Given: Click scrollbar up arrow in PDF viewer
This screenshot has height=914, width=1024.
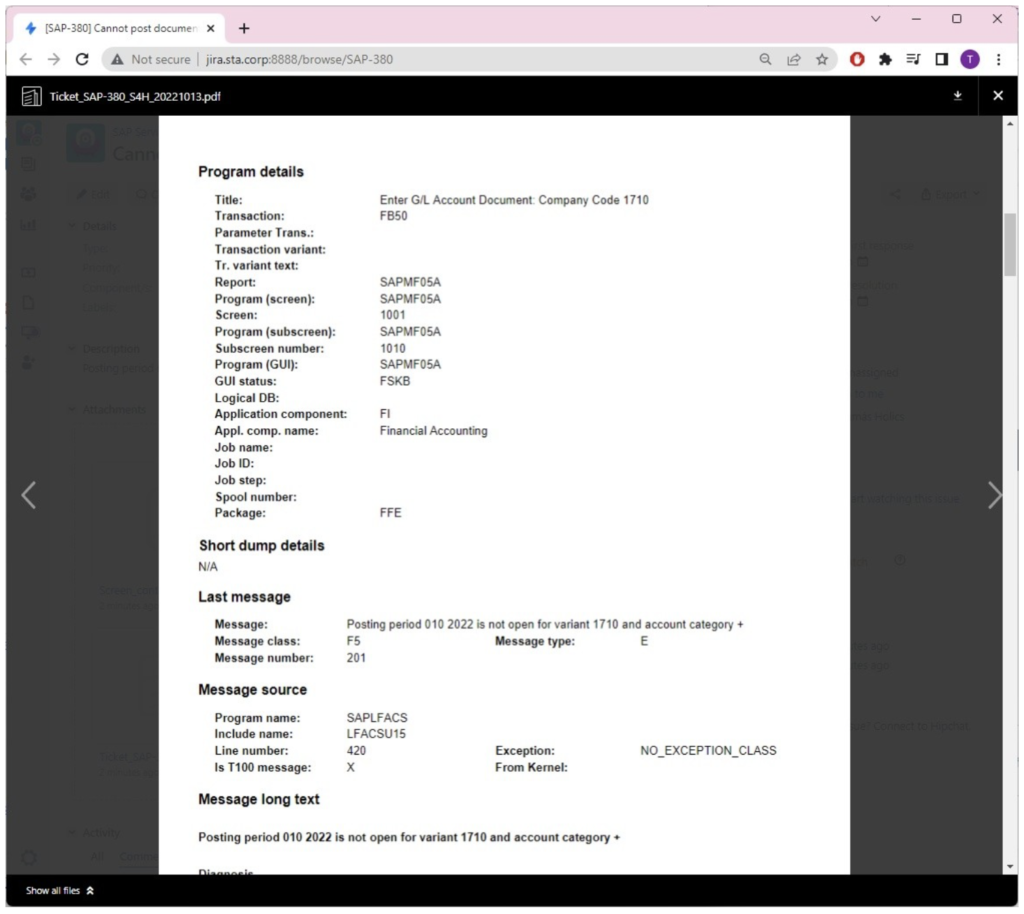Looking at the screenshot, I should pyautogui.click(x=1010, y=123).
